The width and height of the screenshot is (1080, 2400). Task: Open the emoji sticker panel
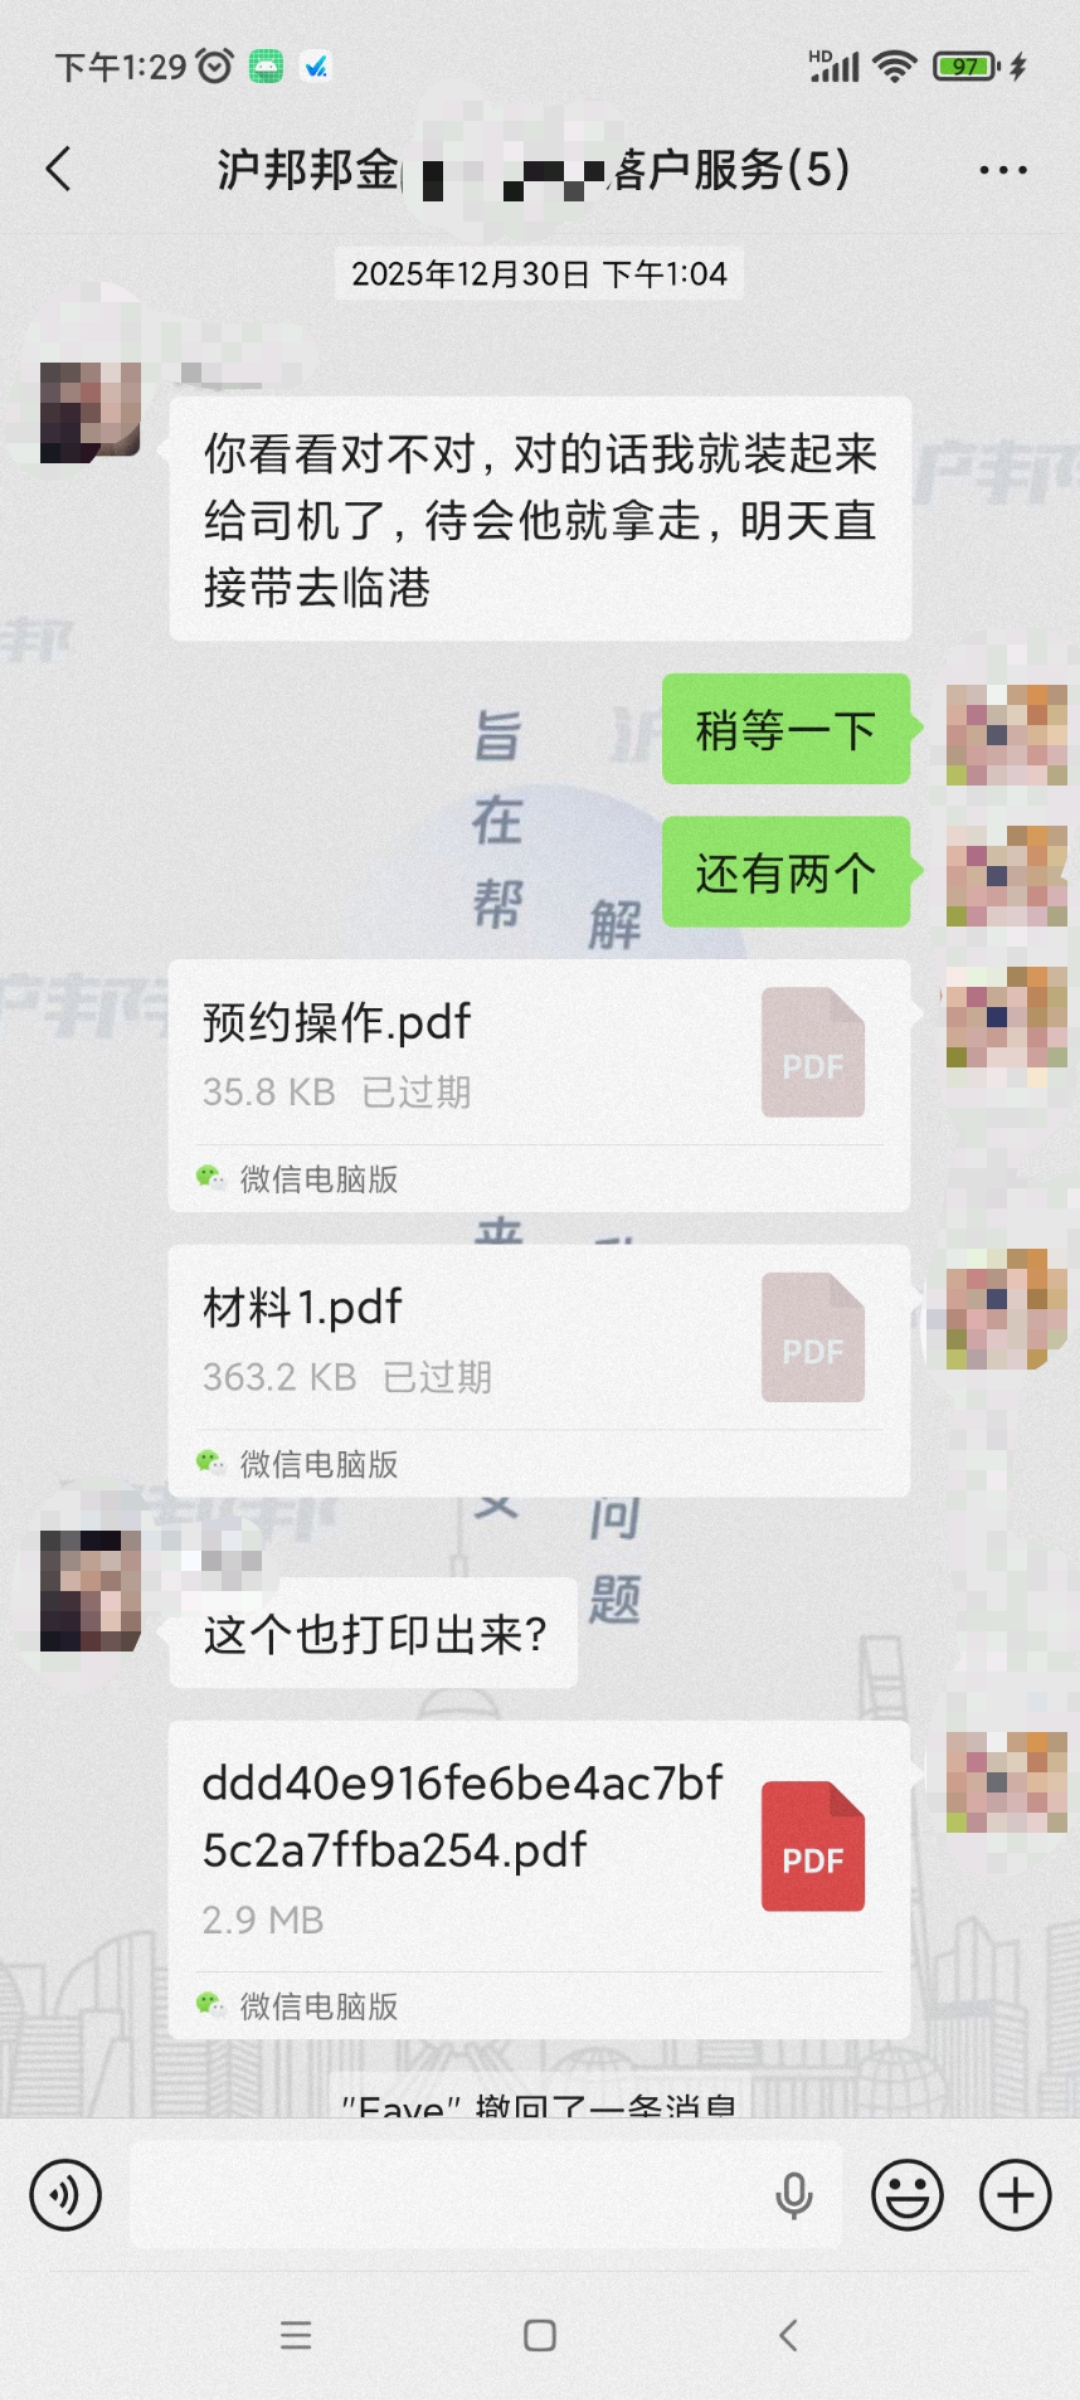click(x=907, y=2196)
